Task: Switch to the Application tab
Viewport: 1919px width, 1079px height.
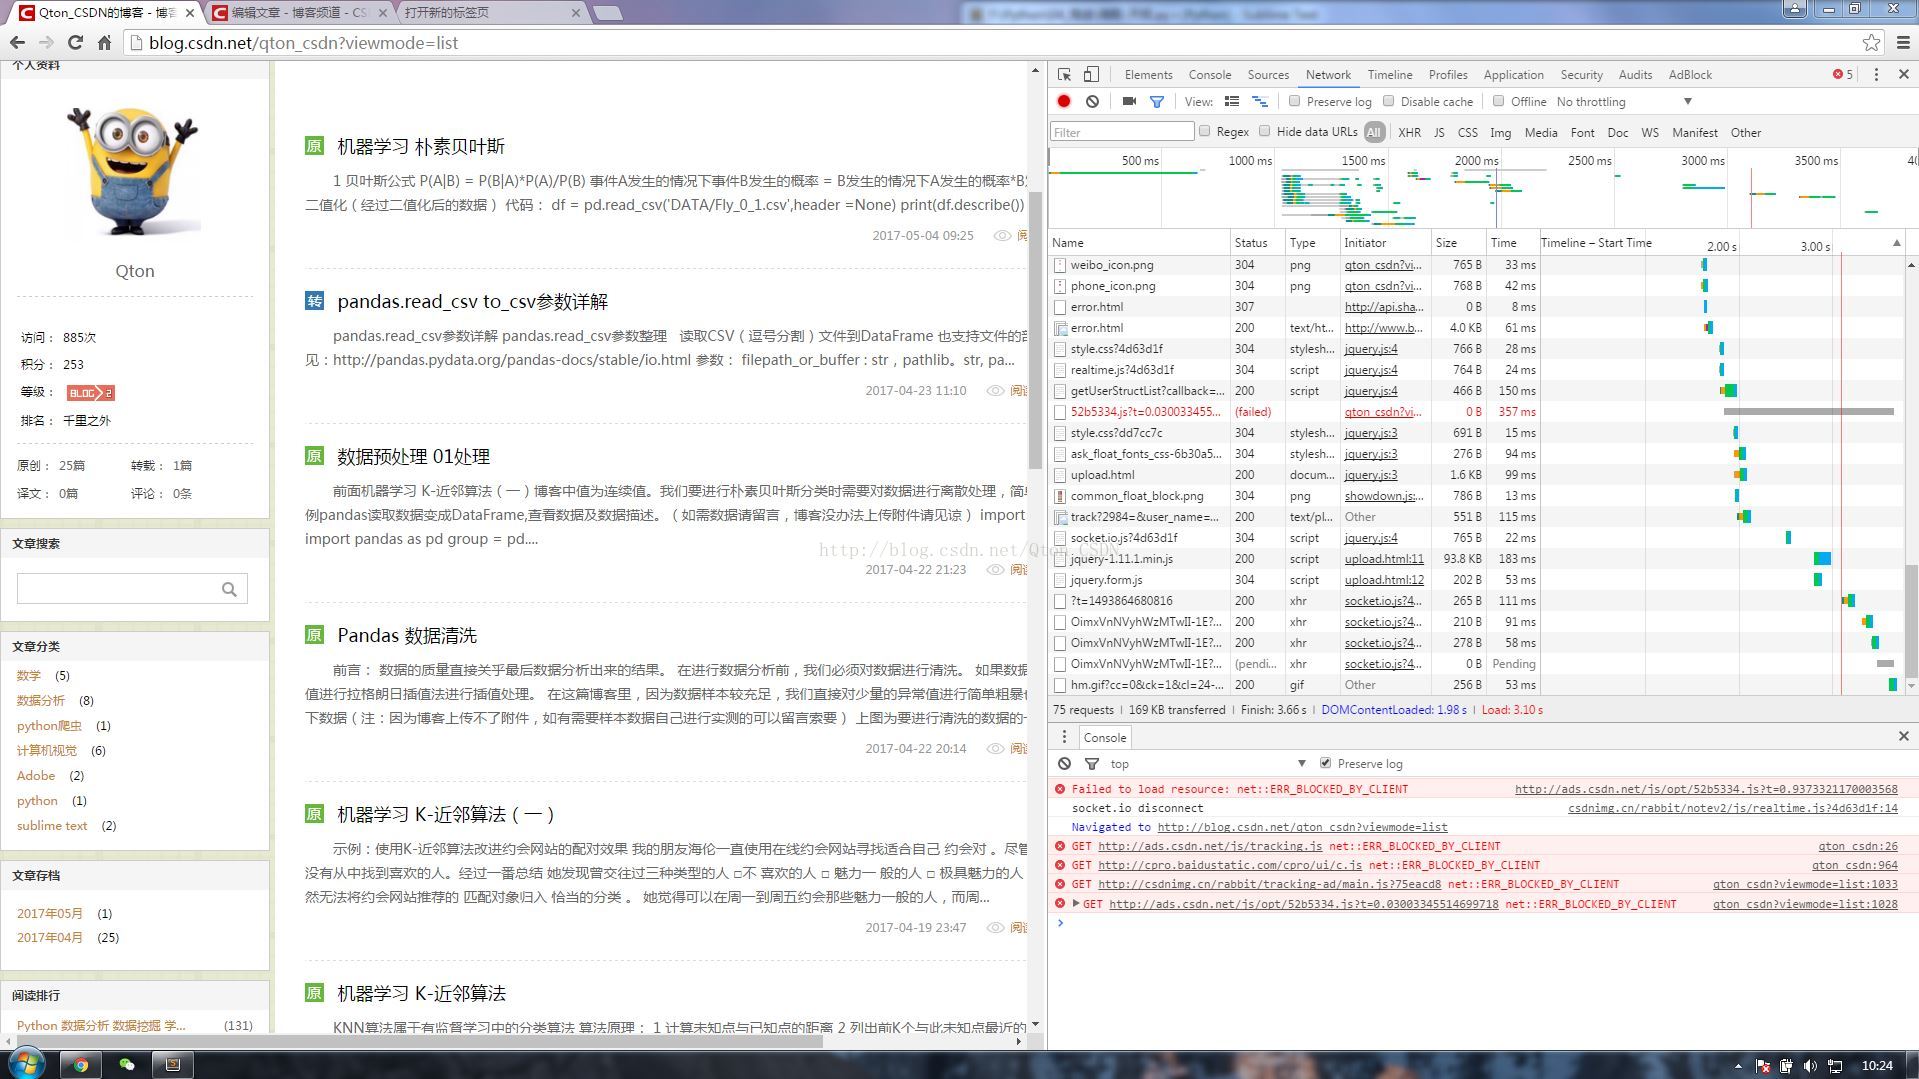Action: pyautogui.click(x=1513, y=74)
